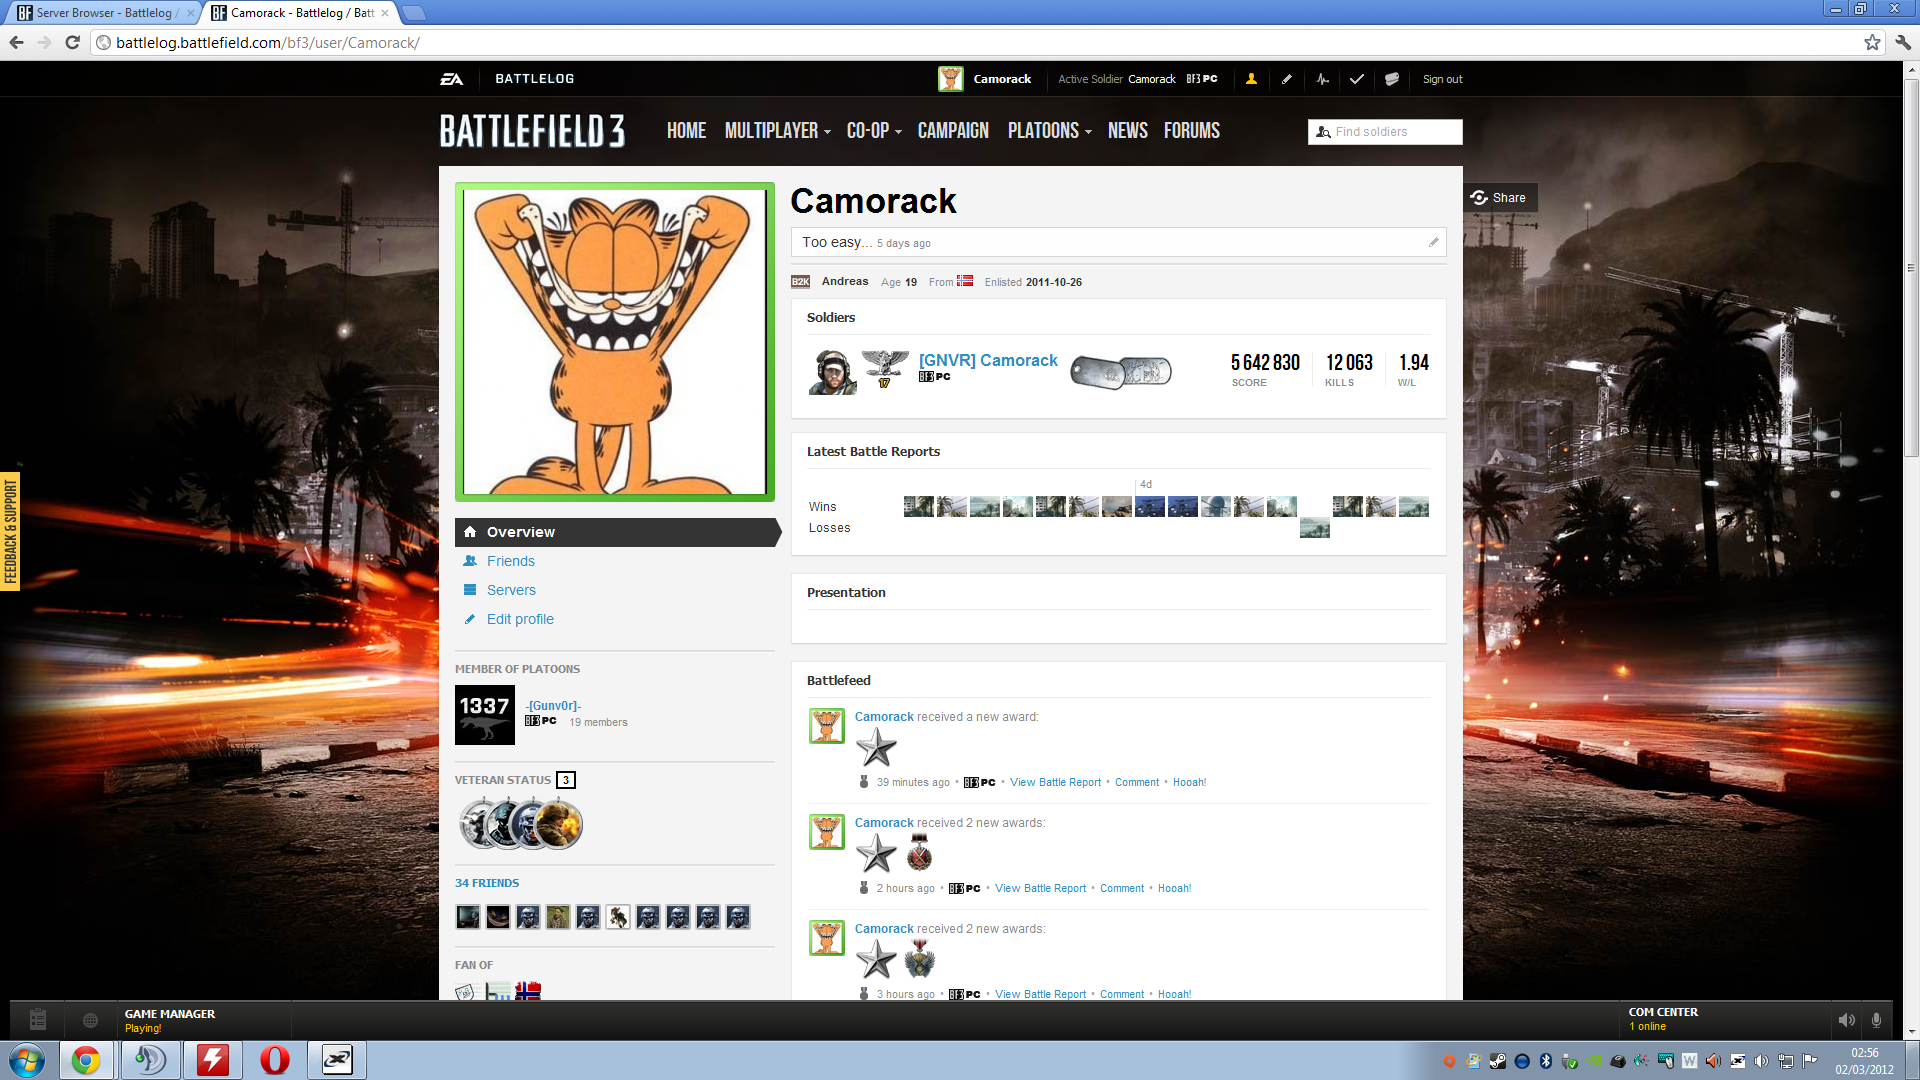Screen dimensions: 1920x1080
Task: Open [GNVR] Camorack soldier link
Action: pos(988,360)
